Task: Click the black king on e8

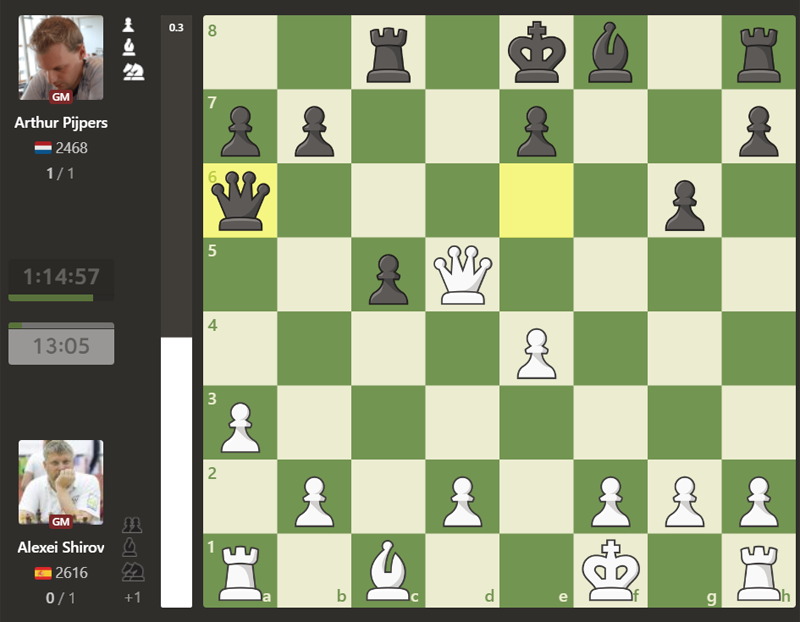Action: 536,52
